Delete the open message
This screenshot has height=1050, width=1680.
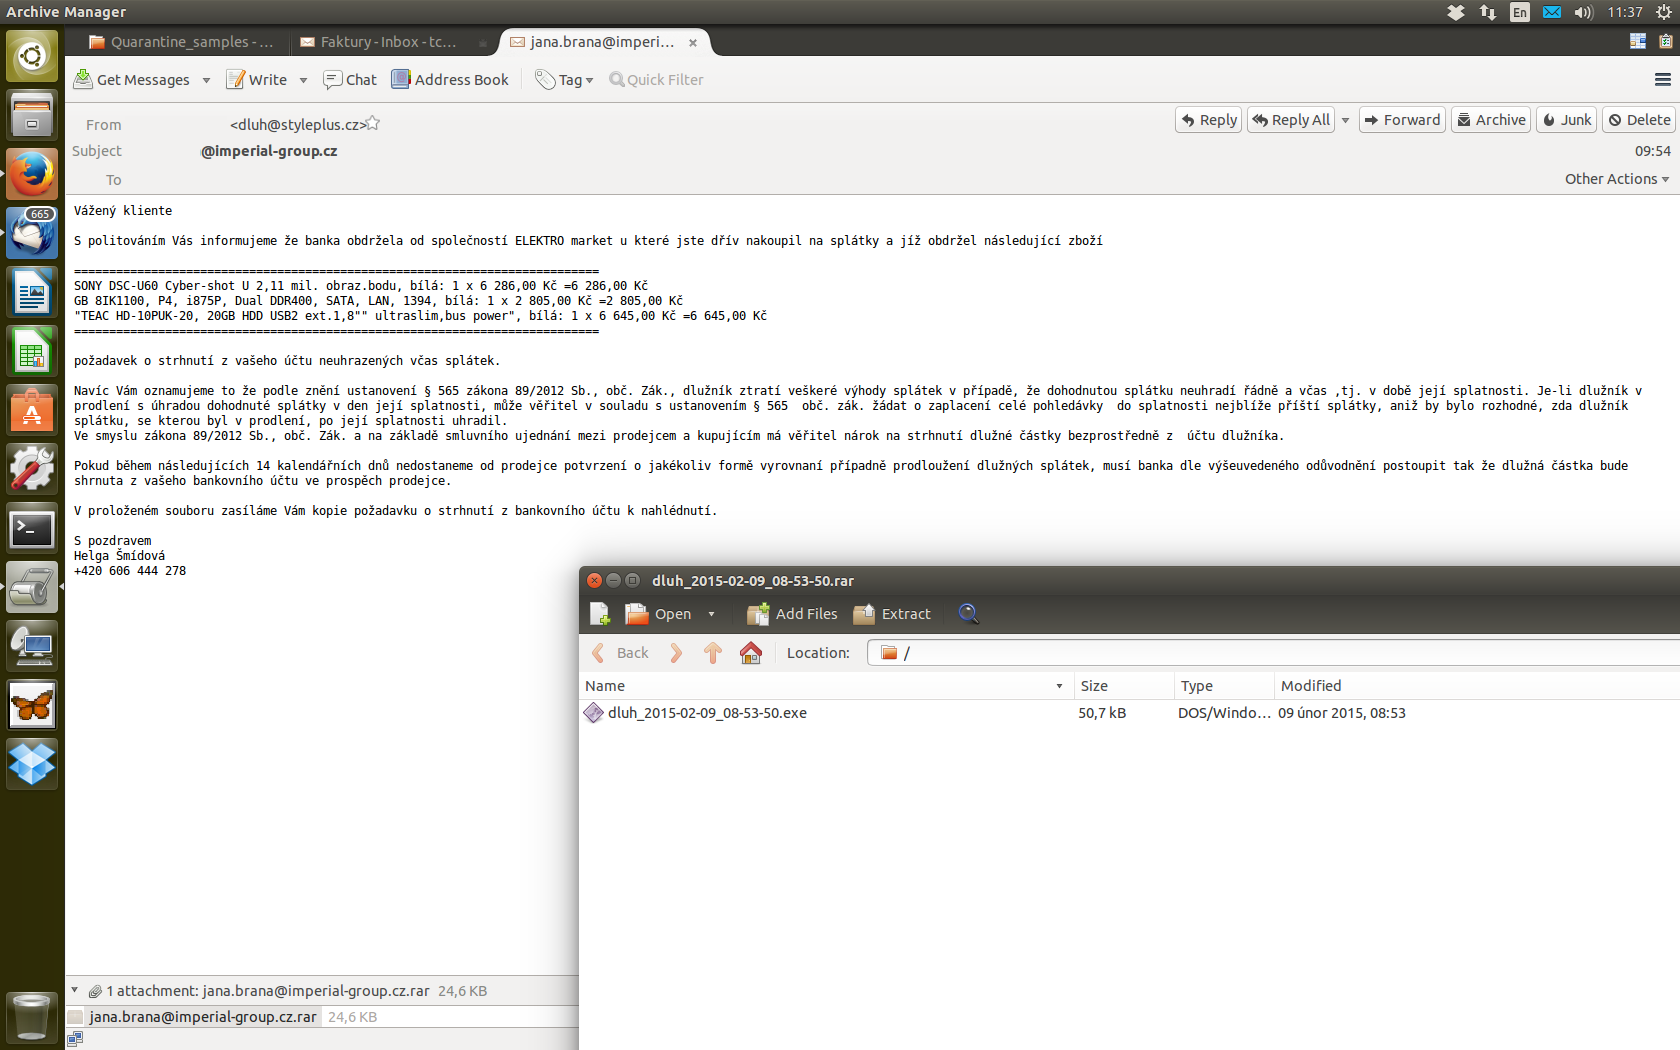click(x=1639, y=120)
